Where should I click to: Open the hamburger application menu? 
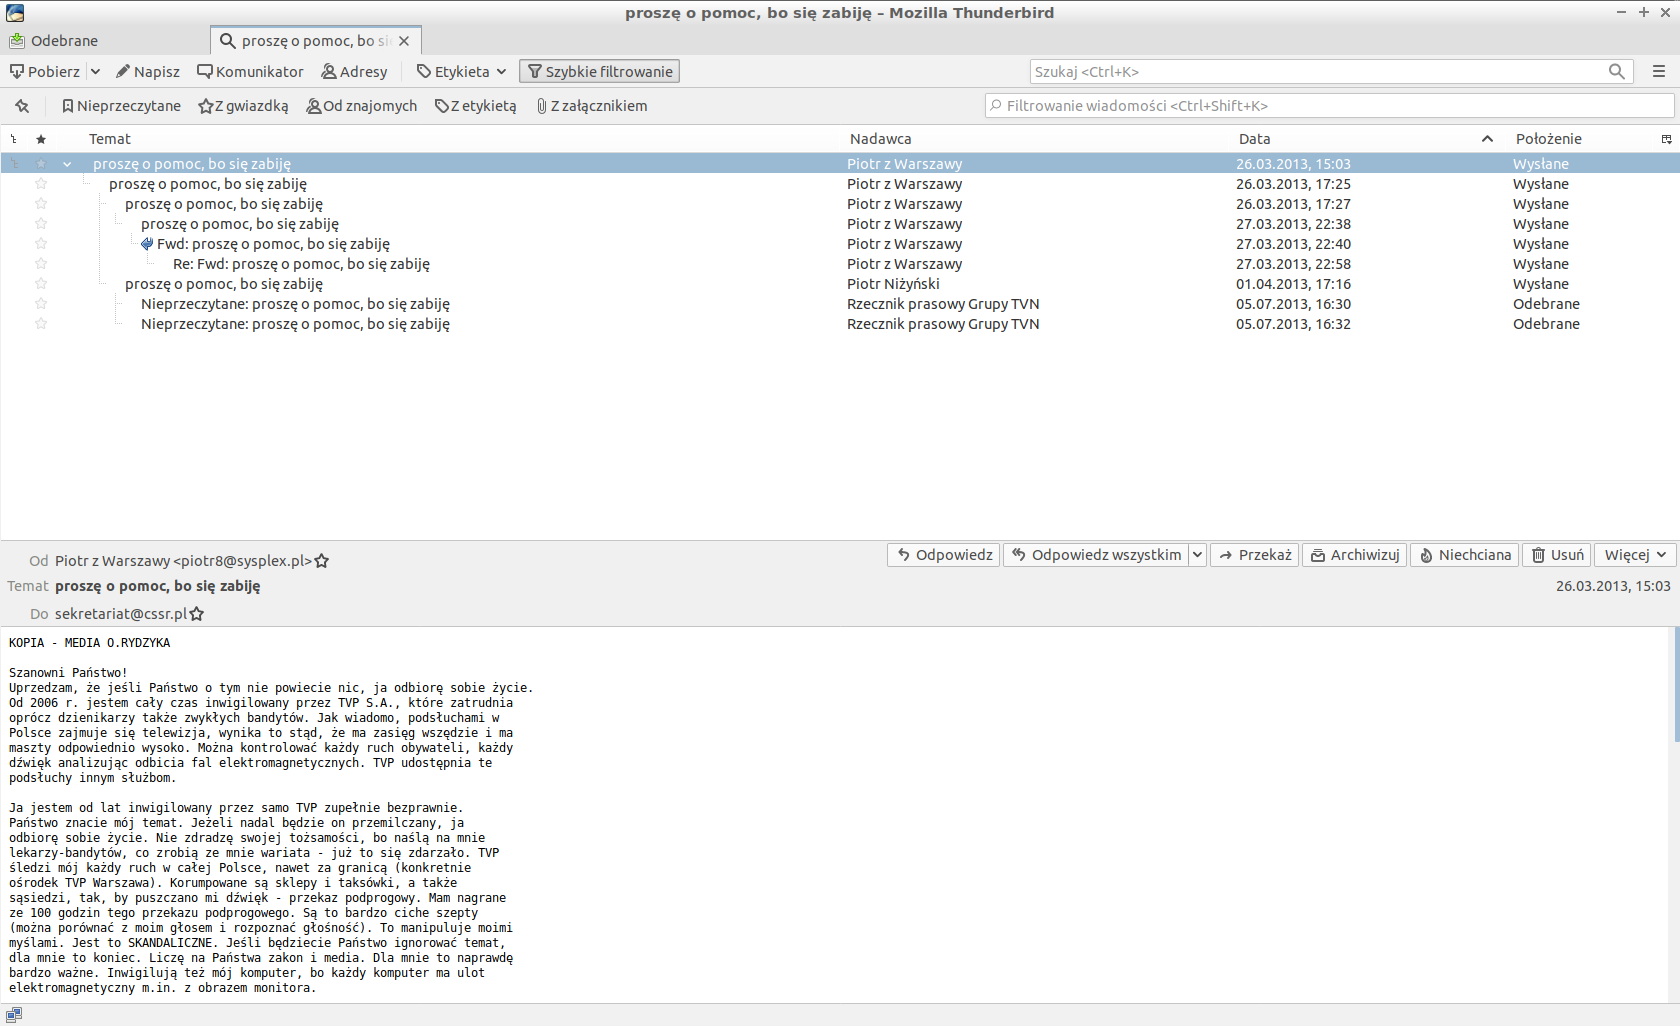coord(1659,72)
